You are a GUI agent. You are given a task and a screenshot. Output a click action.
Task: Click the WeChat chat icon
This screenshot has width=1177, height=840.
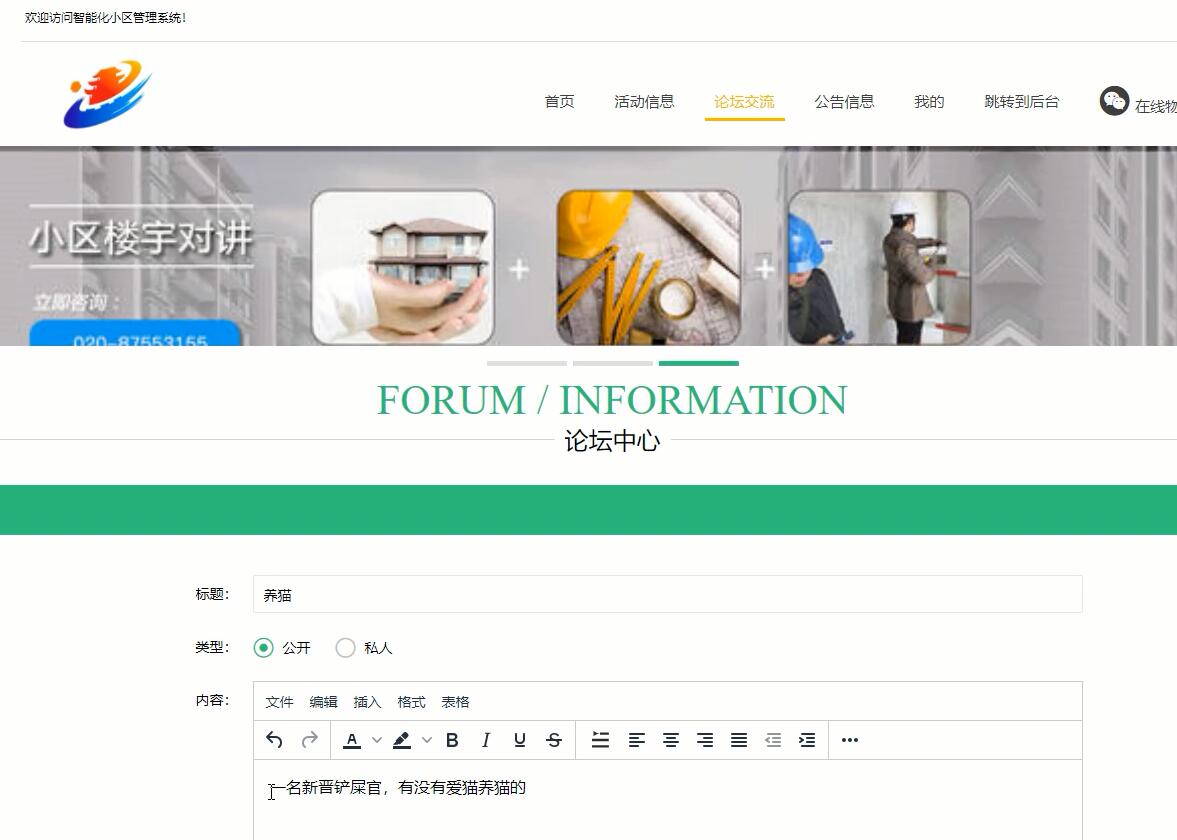point(1114,101)
